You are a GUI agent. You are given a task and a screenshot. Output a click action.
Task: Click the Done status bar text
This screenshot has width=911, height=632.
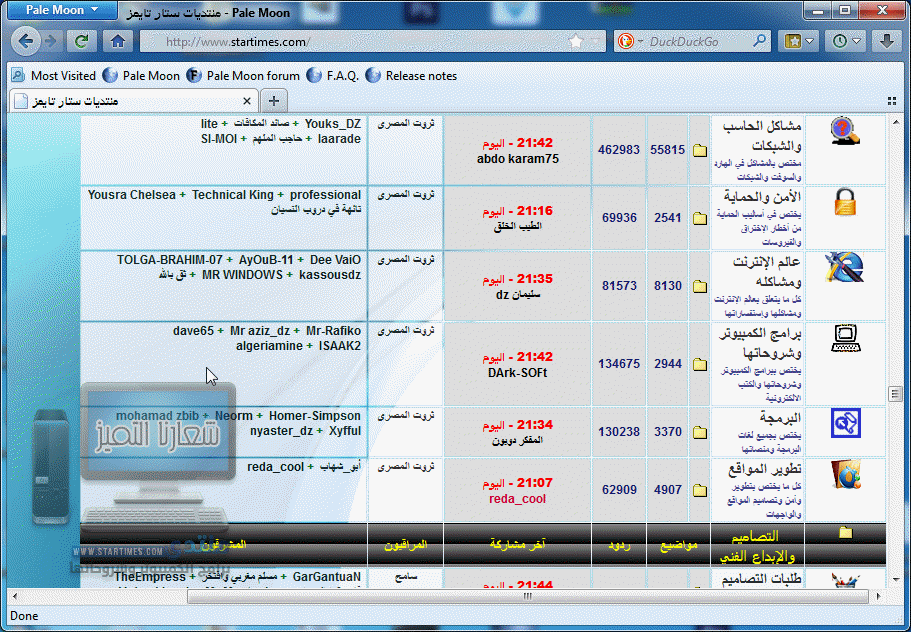coord(24,616)
